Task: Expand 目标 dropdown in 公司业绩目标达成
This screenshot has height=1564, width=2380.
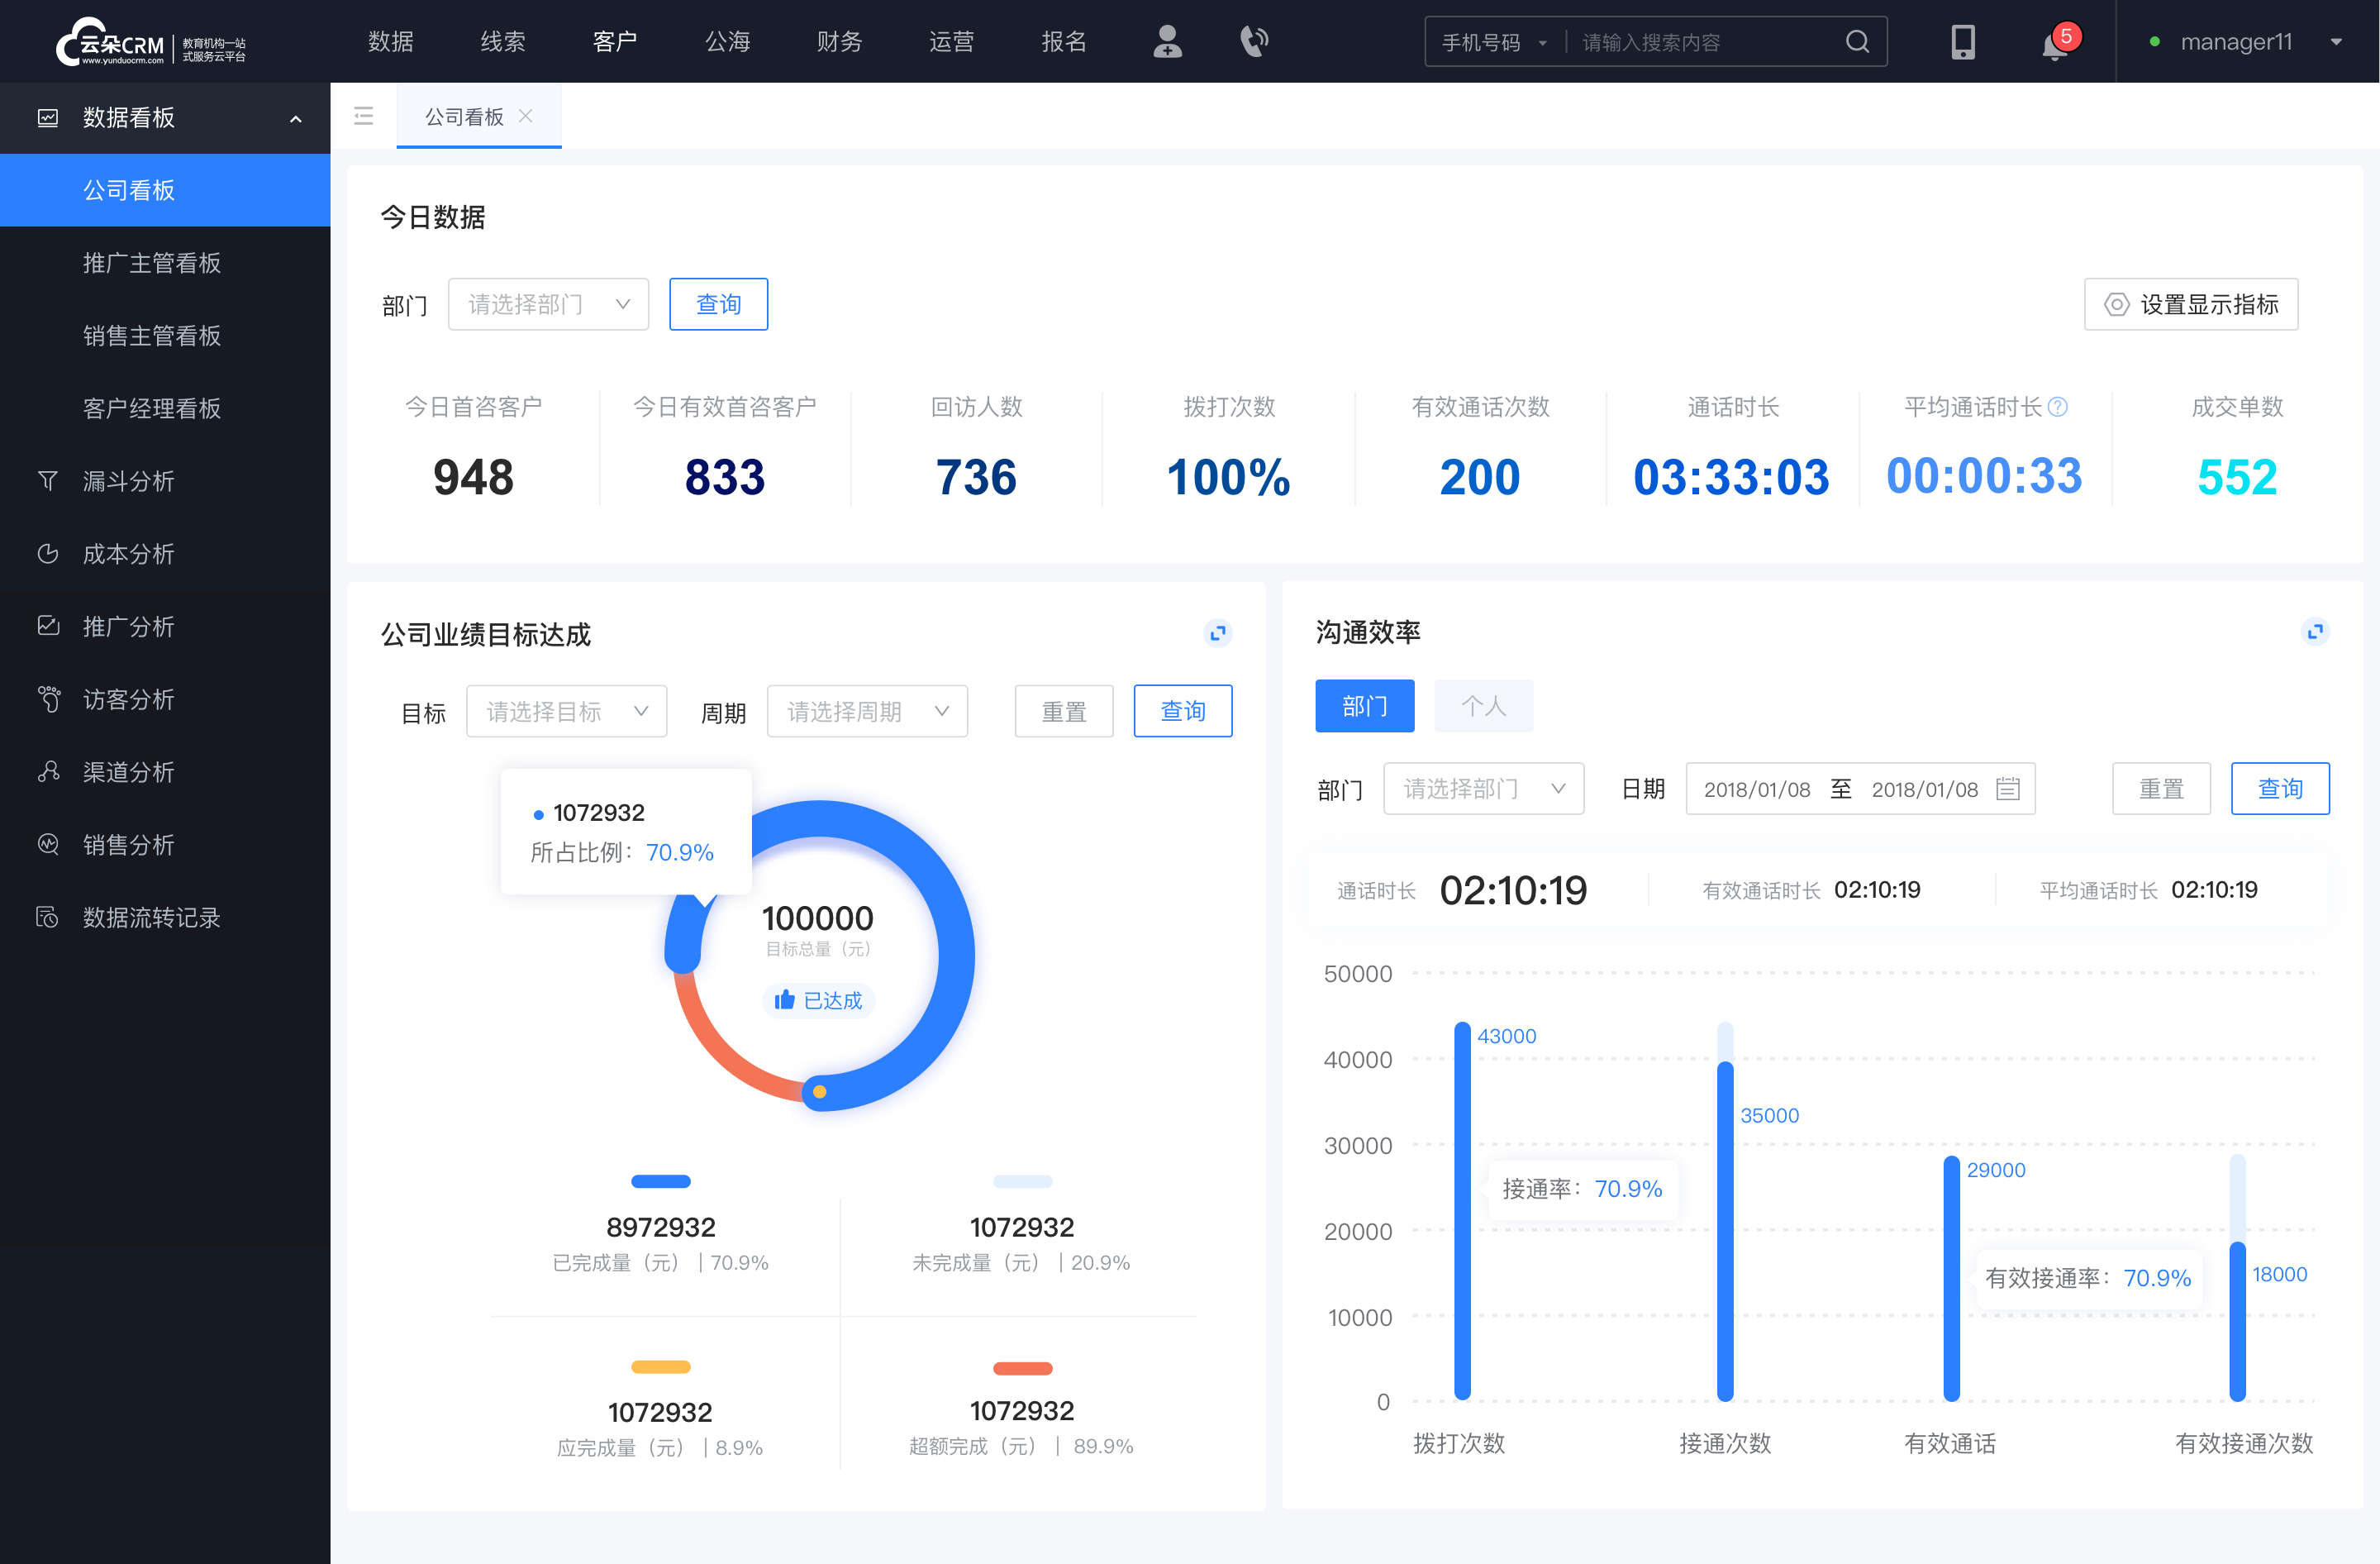Action: point(565,708)
